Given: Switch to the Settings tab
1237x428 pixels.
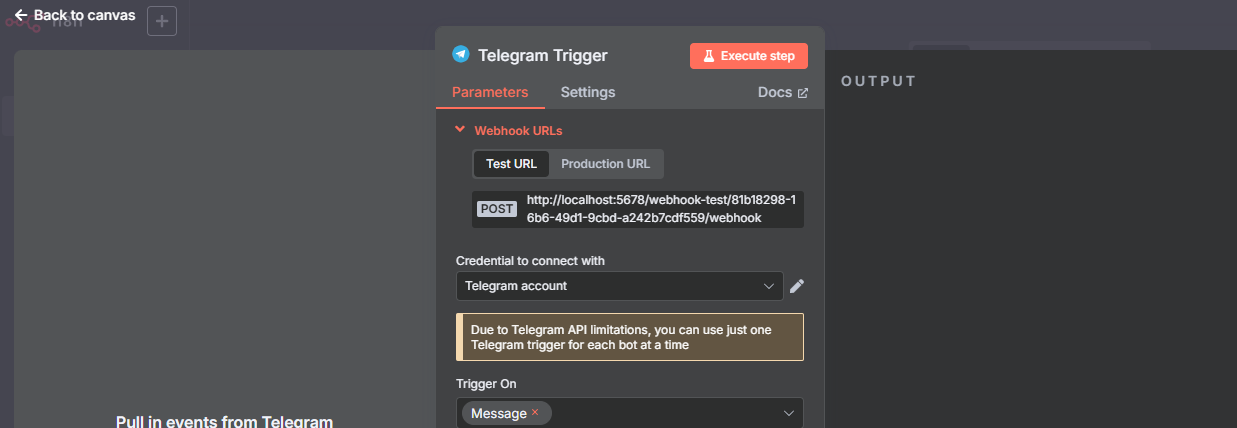Looking at the screenshot, I should (588, 92).
